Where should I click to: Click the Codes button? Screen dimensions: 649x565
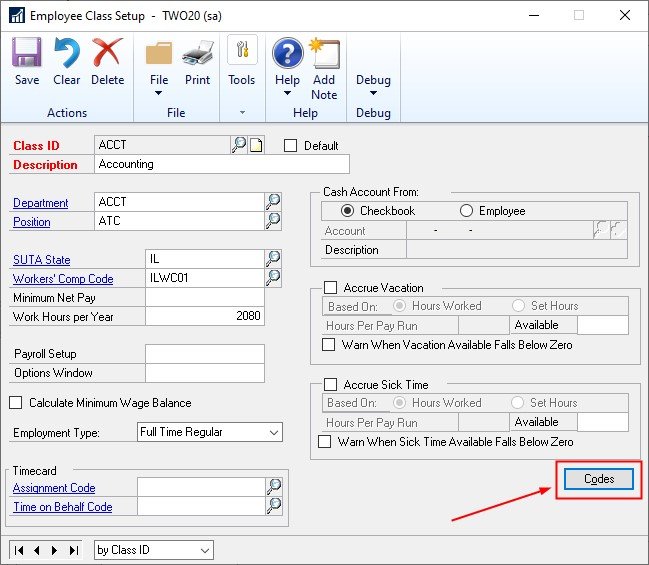point(599,479)
